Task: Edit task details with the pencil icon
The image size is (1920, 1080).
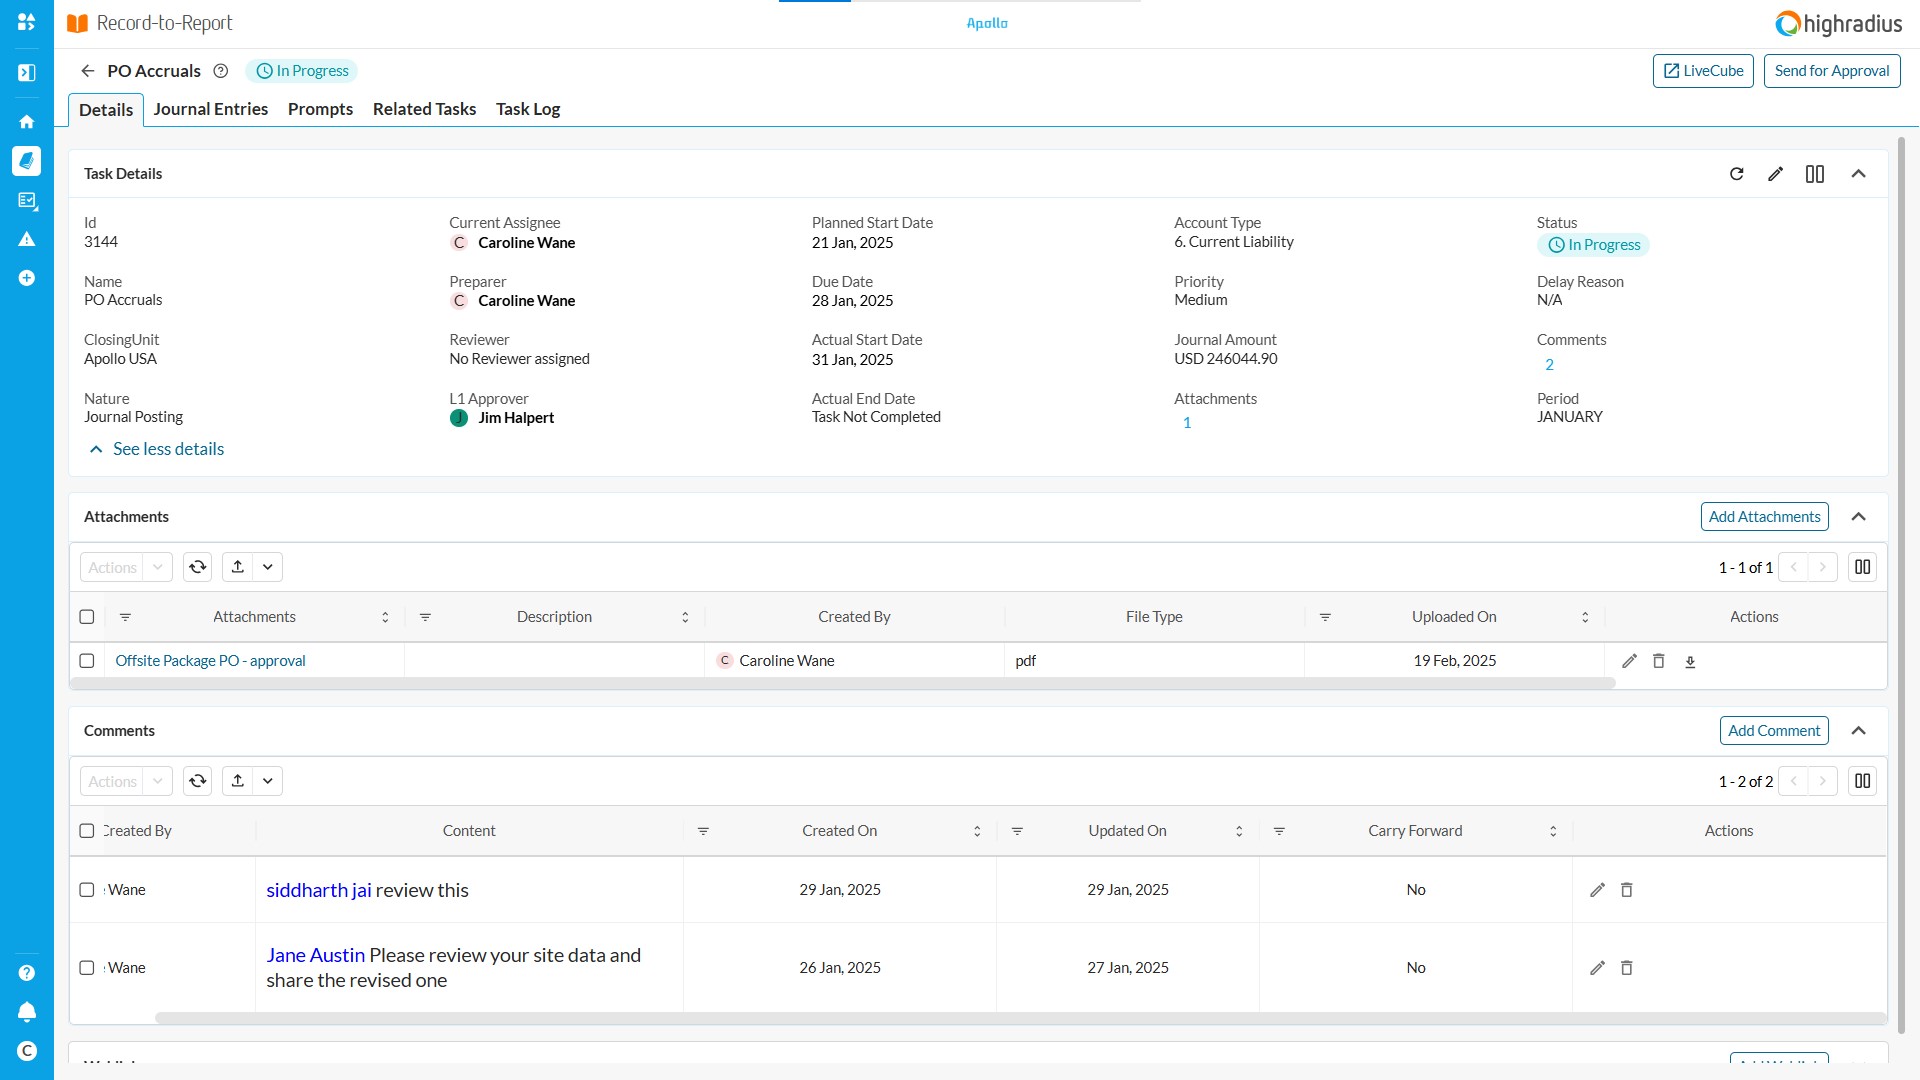Action: point(1776,174)
